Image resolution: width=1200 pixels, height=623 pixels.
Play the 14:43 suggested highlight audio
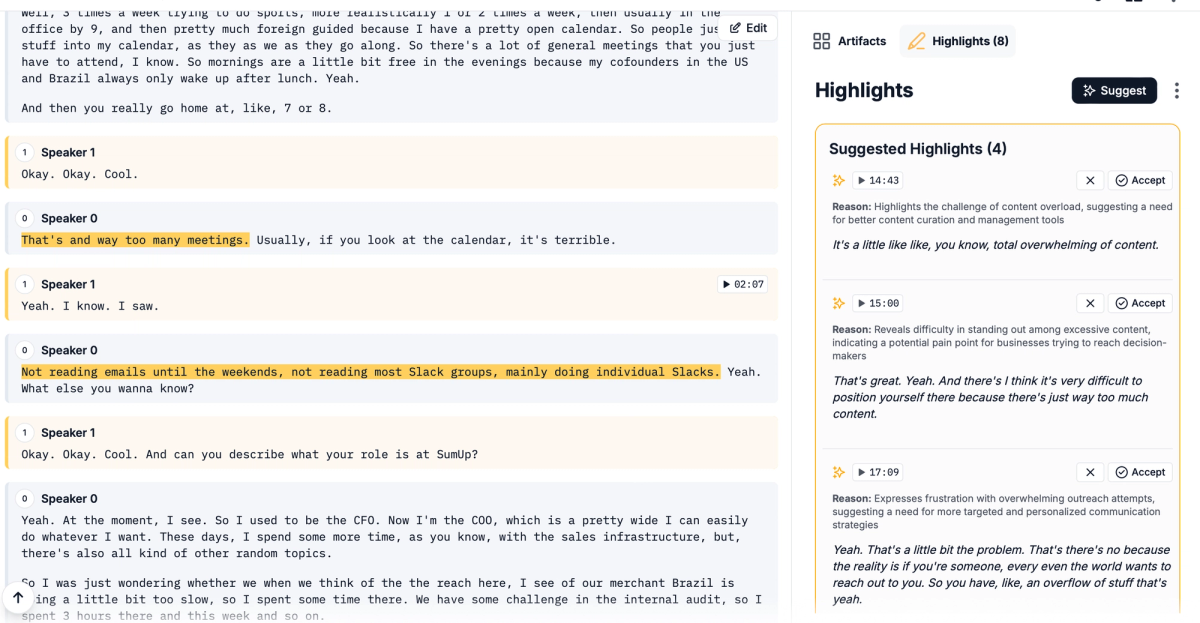878,180
